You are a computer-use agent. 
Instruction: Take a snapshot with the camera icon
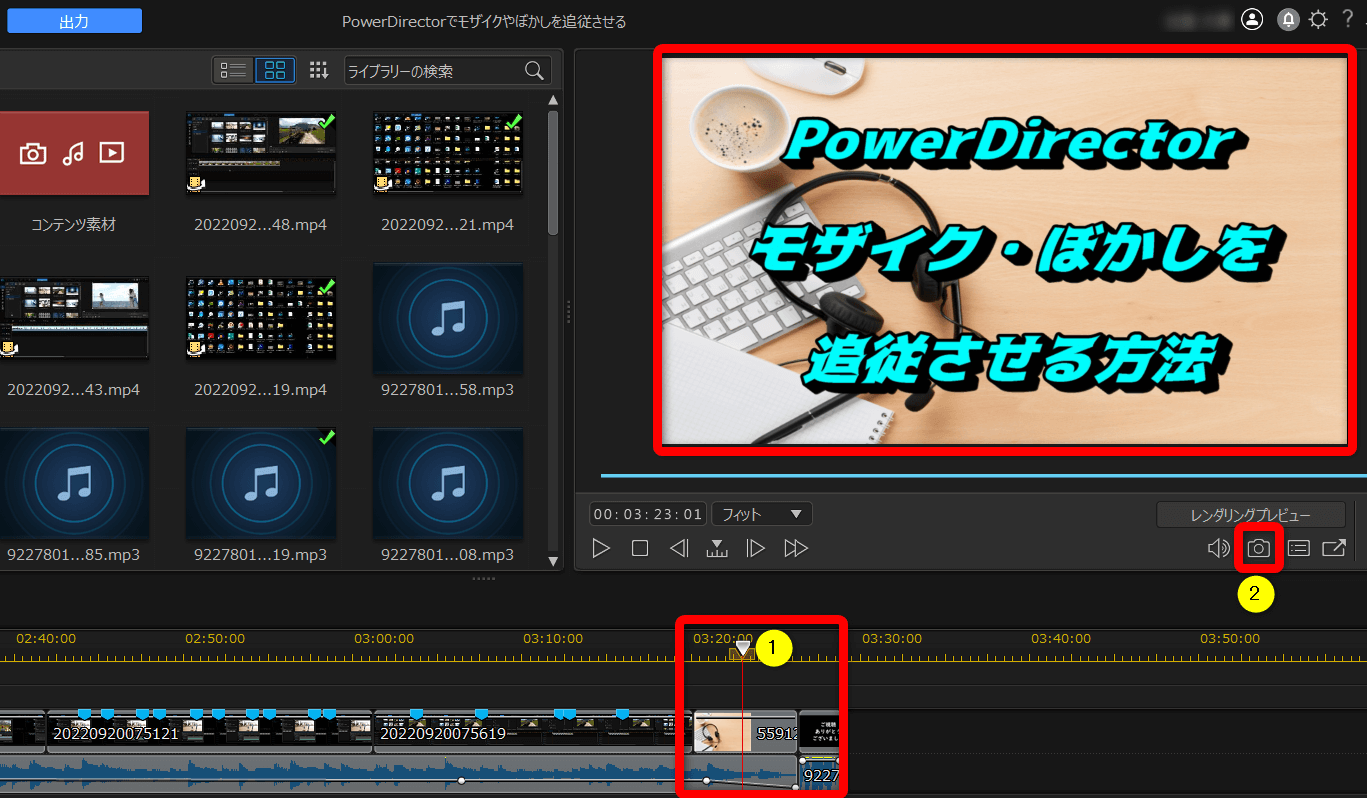tap(1258, 548)
